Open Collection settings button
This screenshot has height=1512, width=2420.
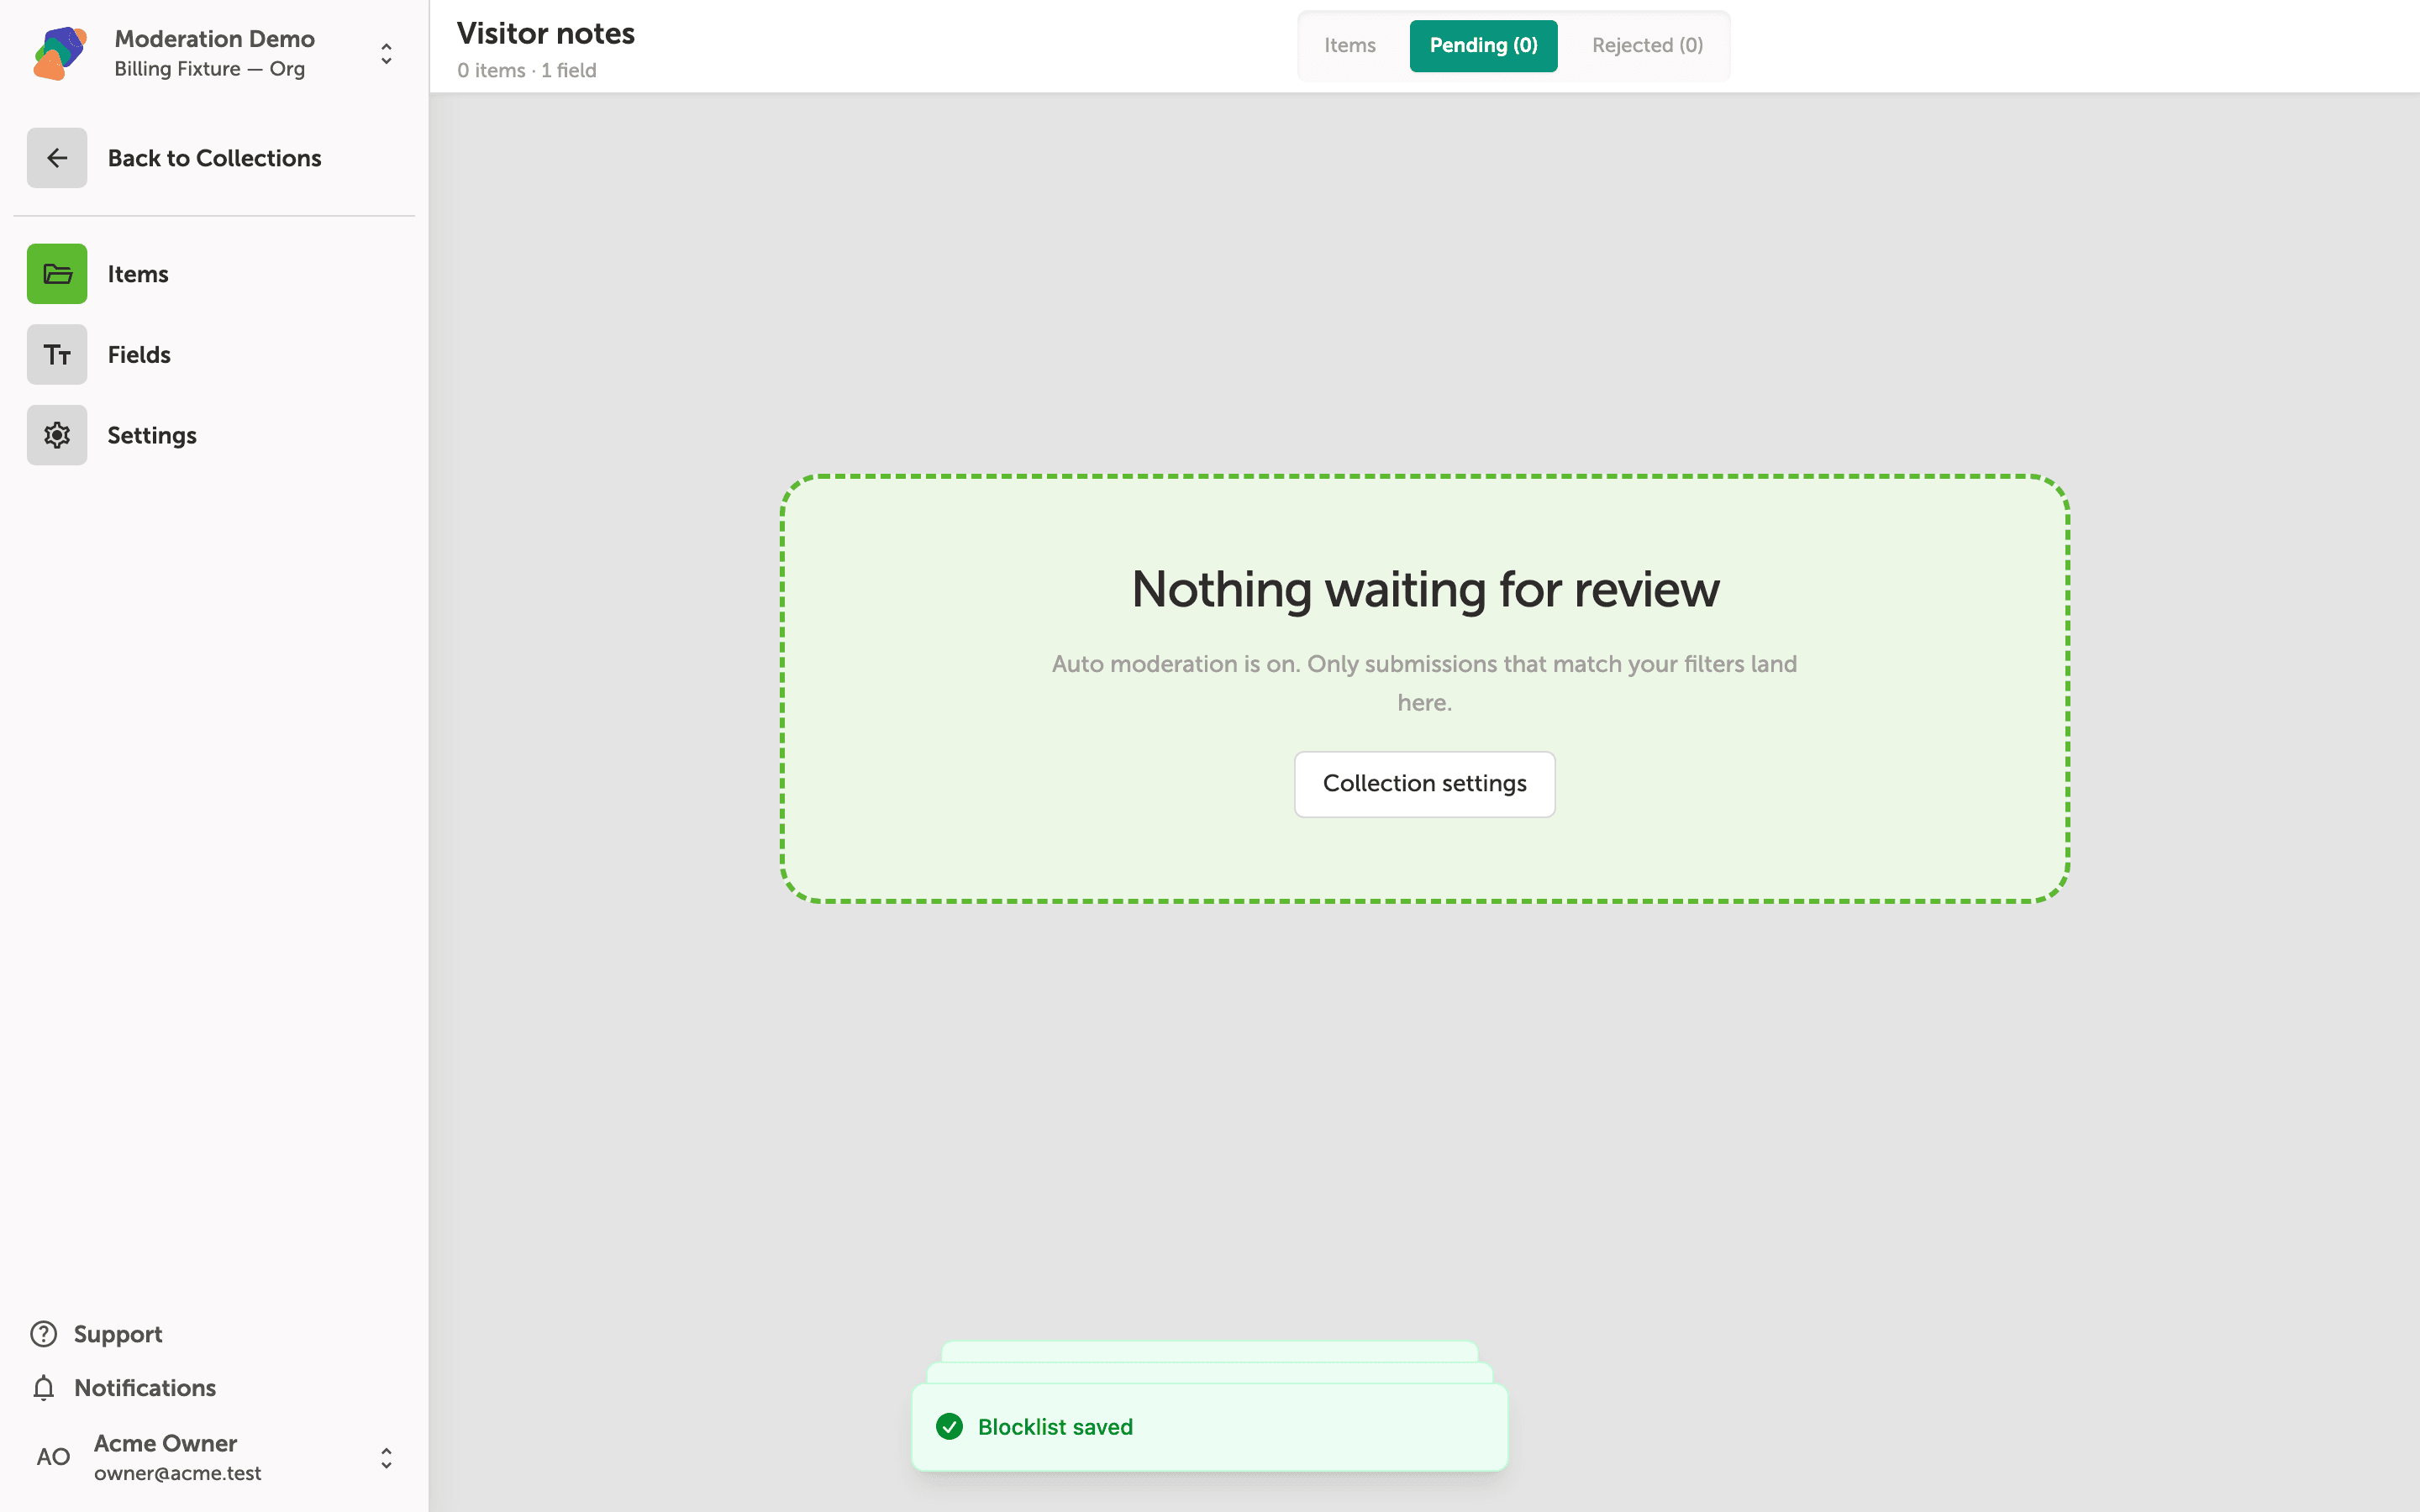click(1424, 784)
